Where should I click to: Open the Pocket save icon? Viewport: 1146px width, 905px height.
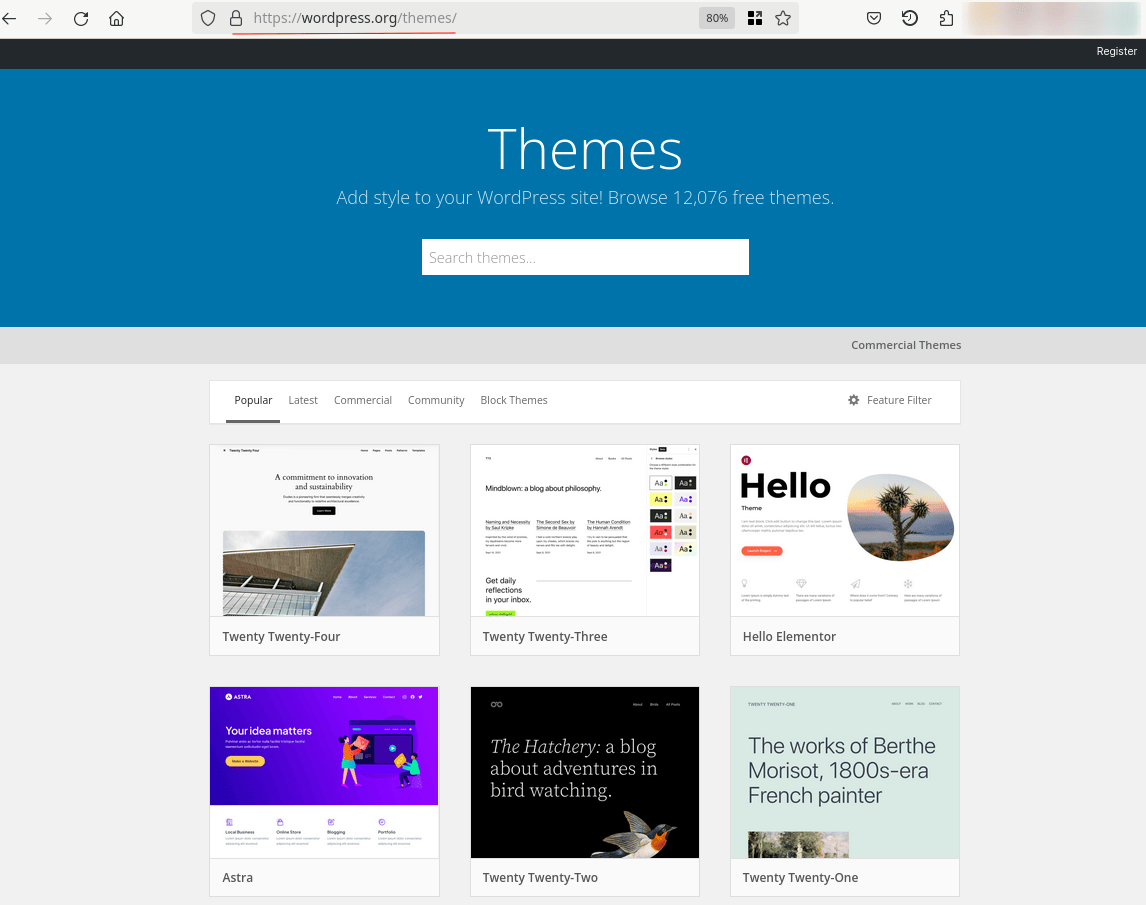pyautogui.click(x=873, y=18)
